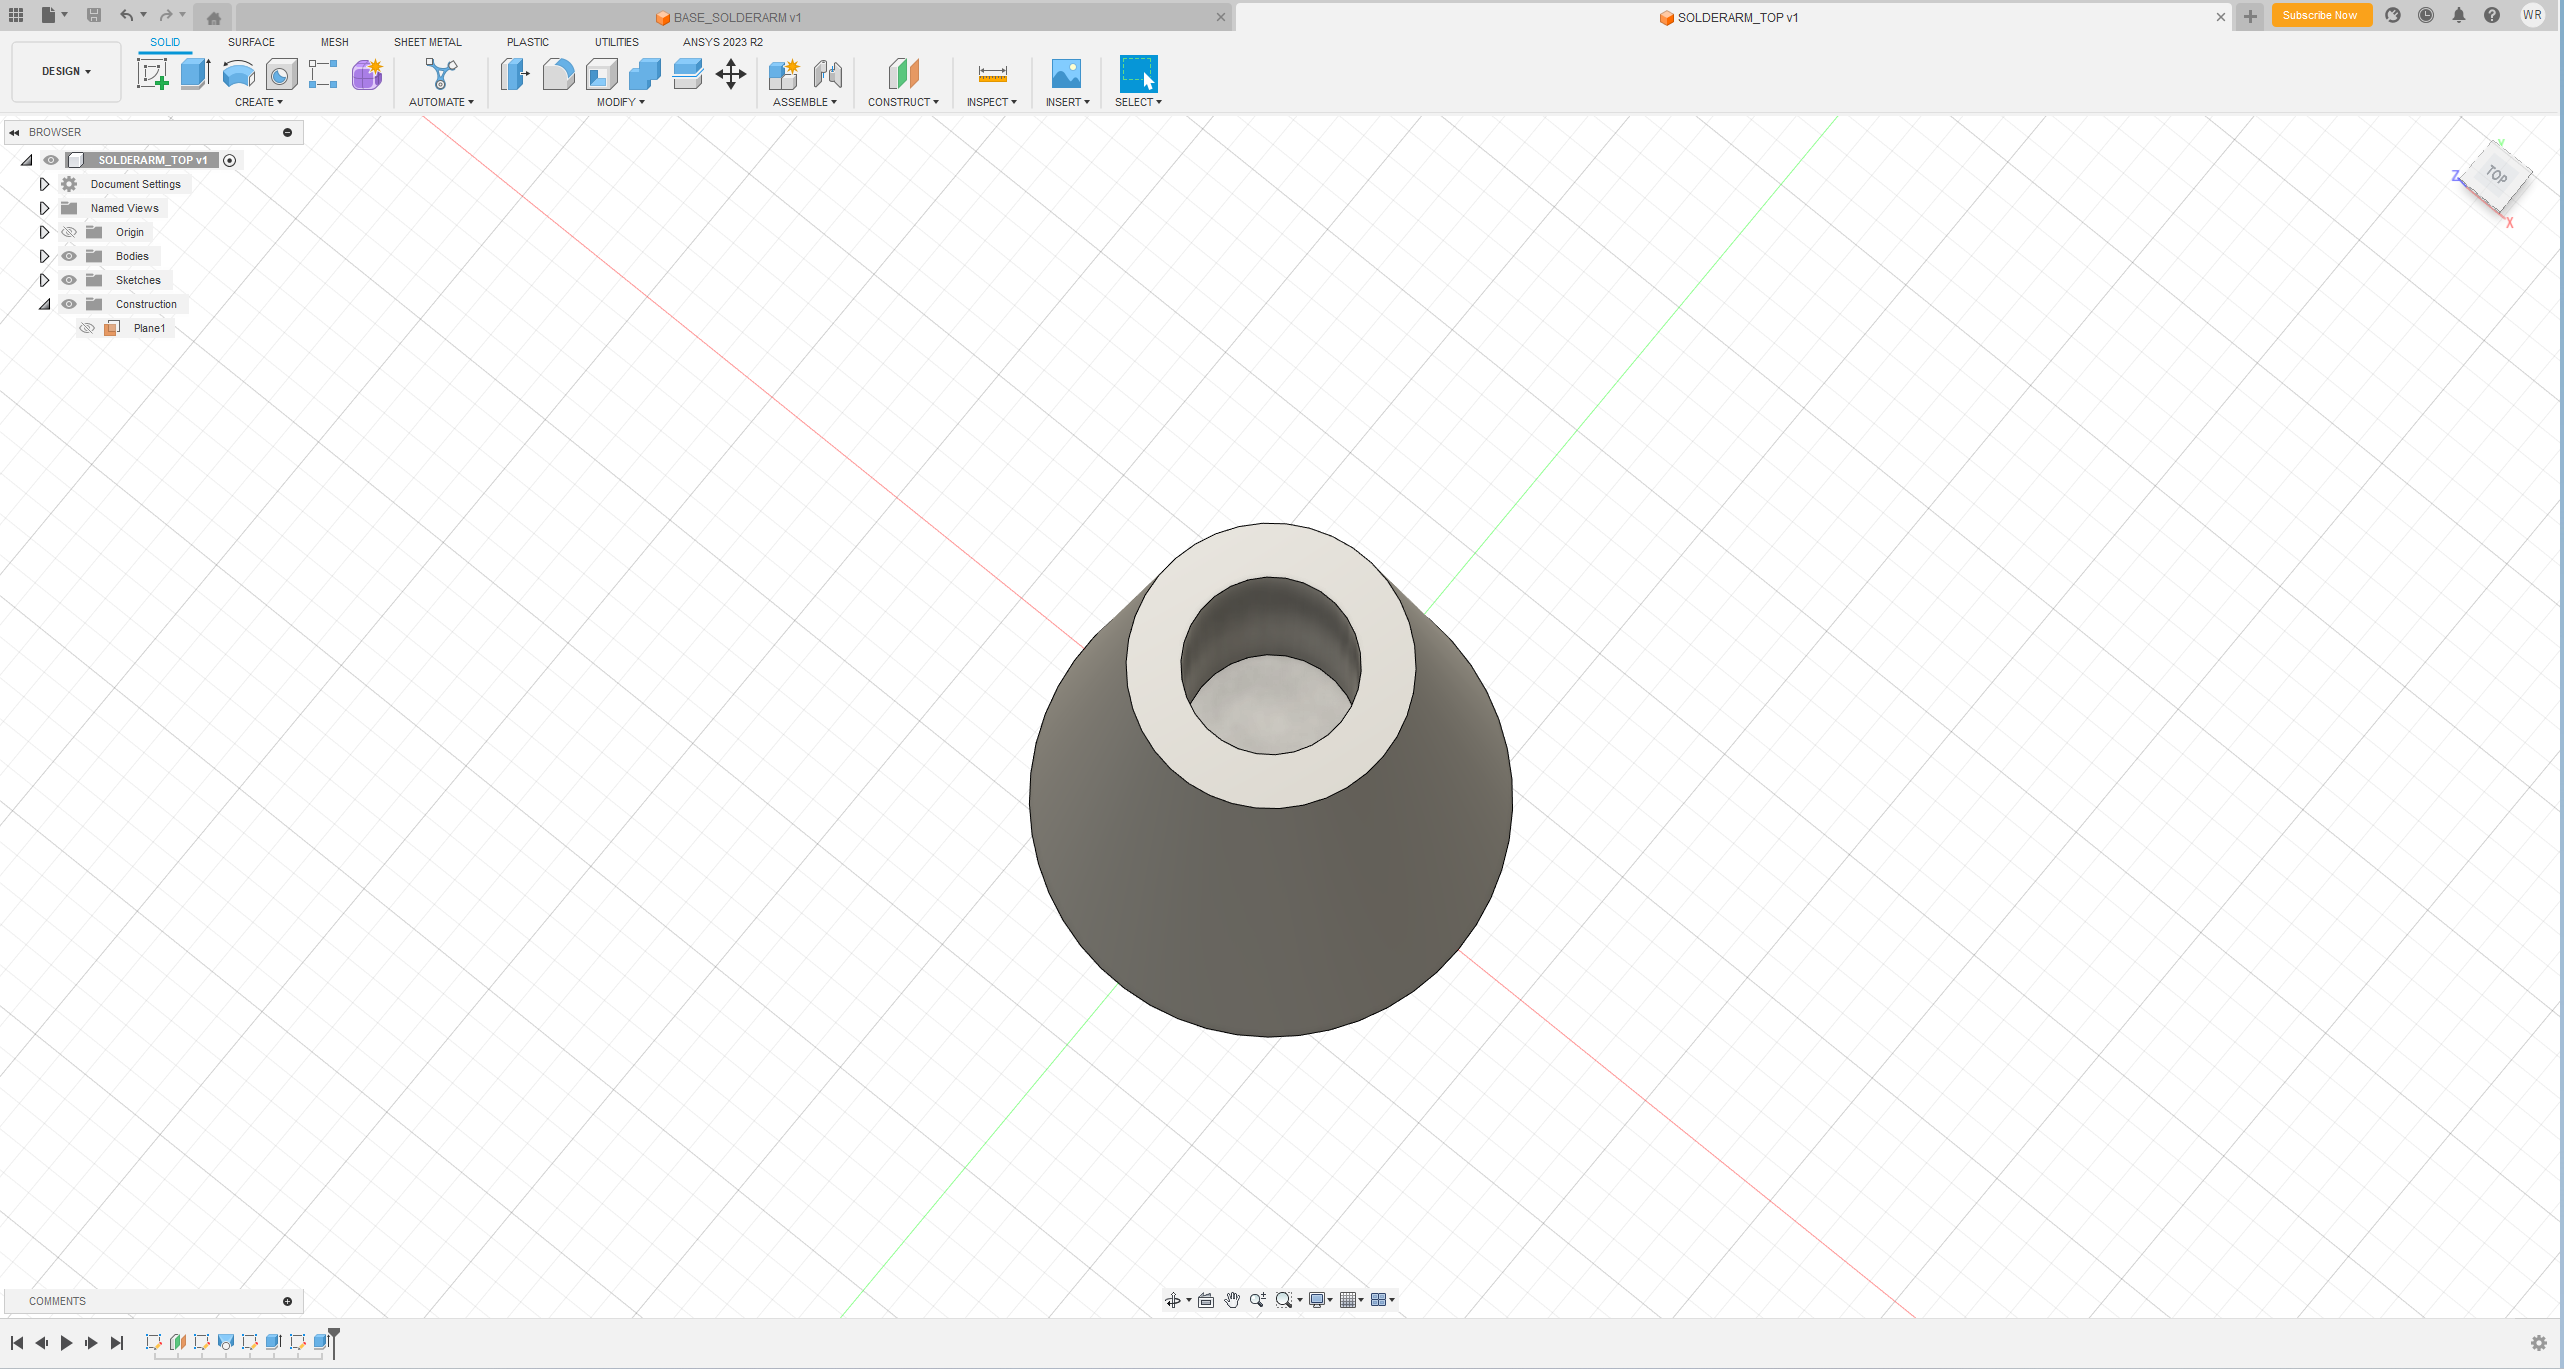The height and width of the screenshot is (1369, 2564).
Task: Play the timeline
Action: click(x=67, y=1343)
